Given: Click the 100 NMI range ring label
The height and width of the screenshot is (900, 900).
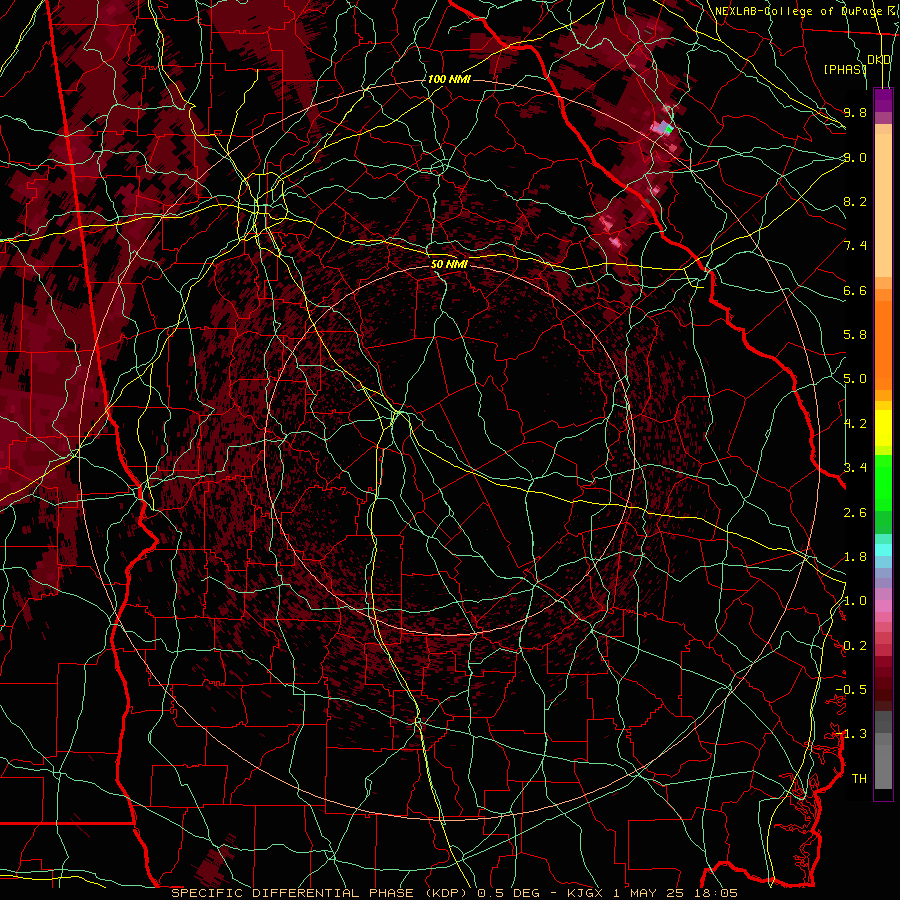Looking at the screenshot, I should click(449, 79).
